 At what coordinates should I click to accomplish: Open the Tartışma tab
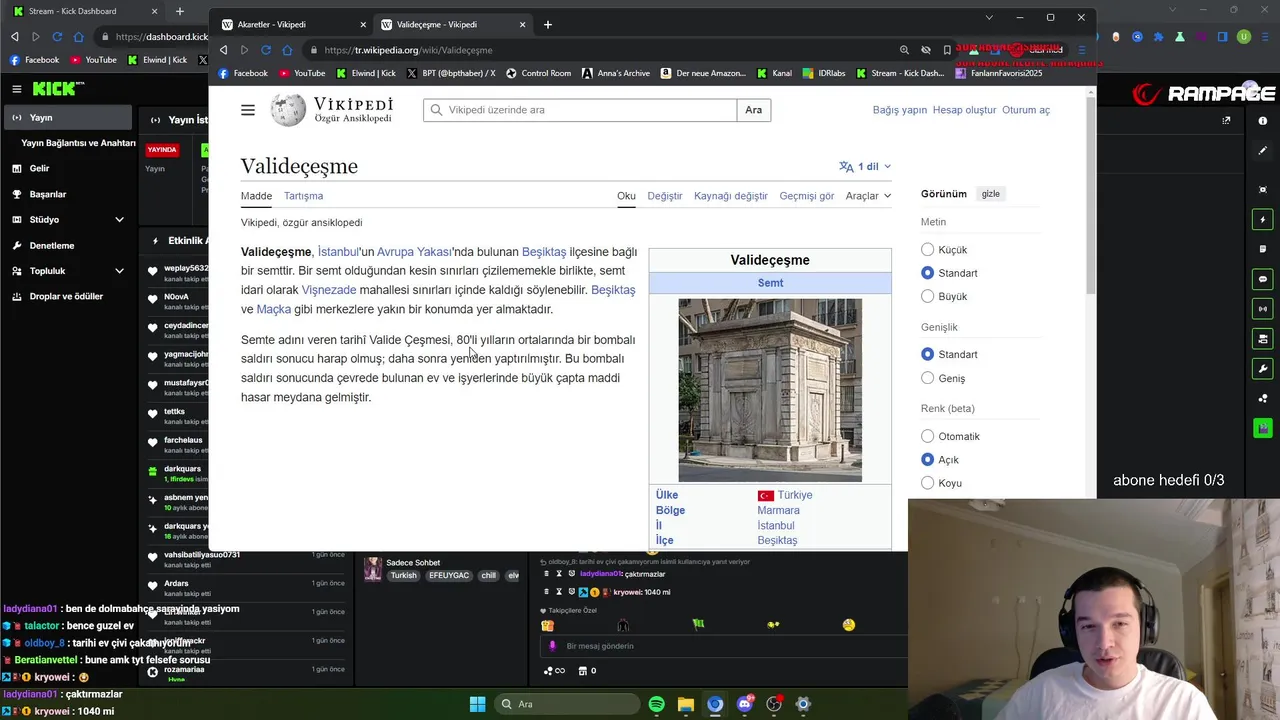coord(303,196)
